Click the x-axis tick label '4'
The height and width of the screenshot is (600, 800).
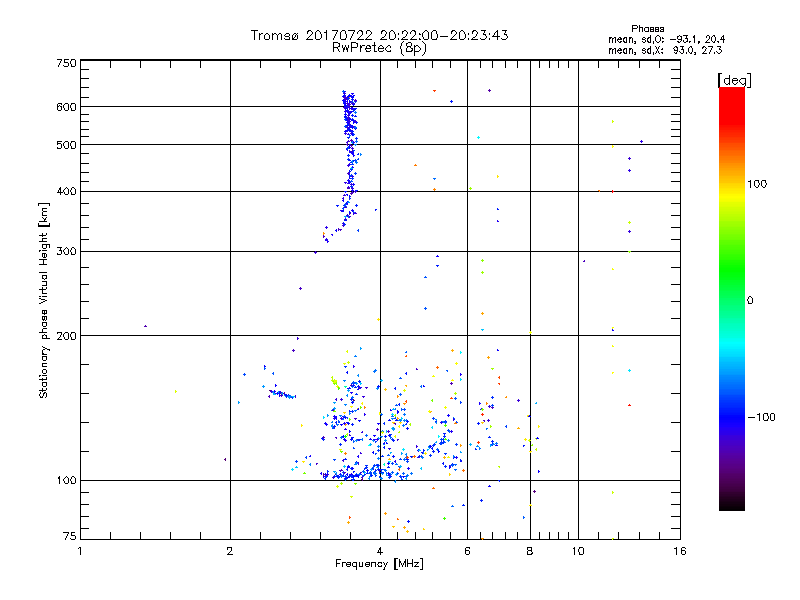pyautogui.click(x=380, y=551)
